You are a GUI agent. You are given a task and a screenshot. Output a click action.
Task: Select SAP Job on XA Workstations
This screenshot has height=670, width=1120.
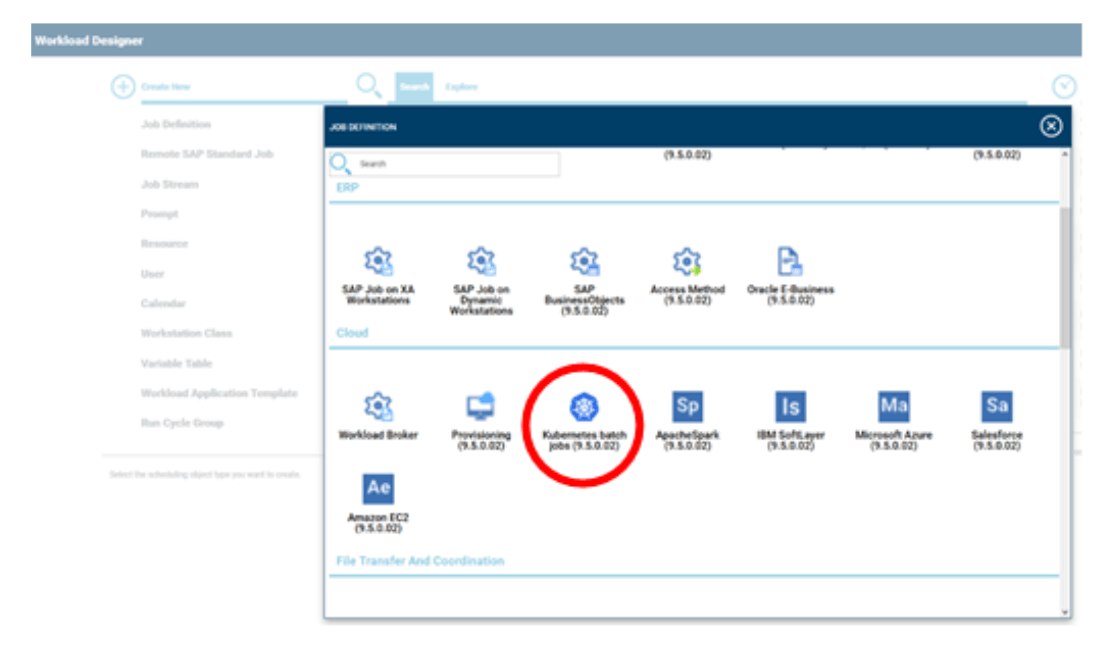click(378, 262)
